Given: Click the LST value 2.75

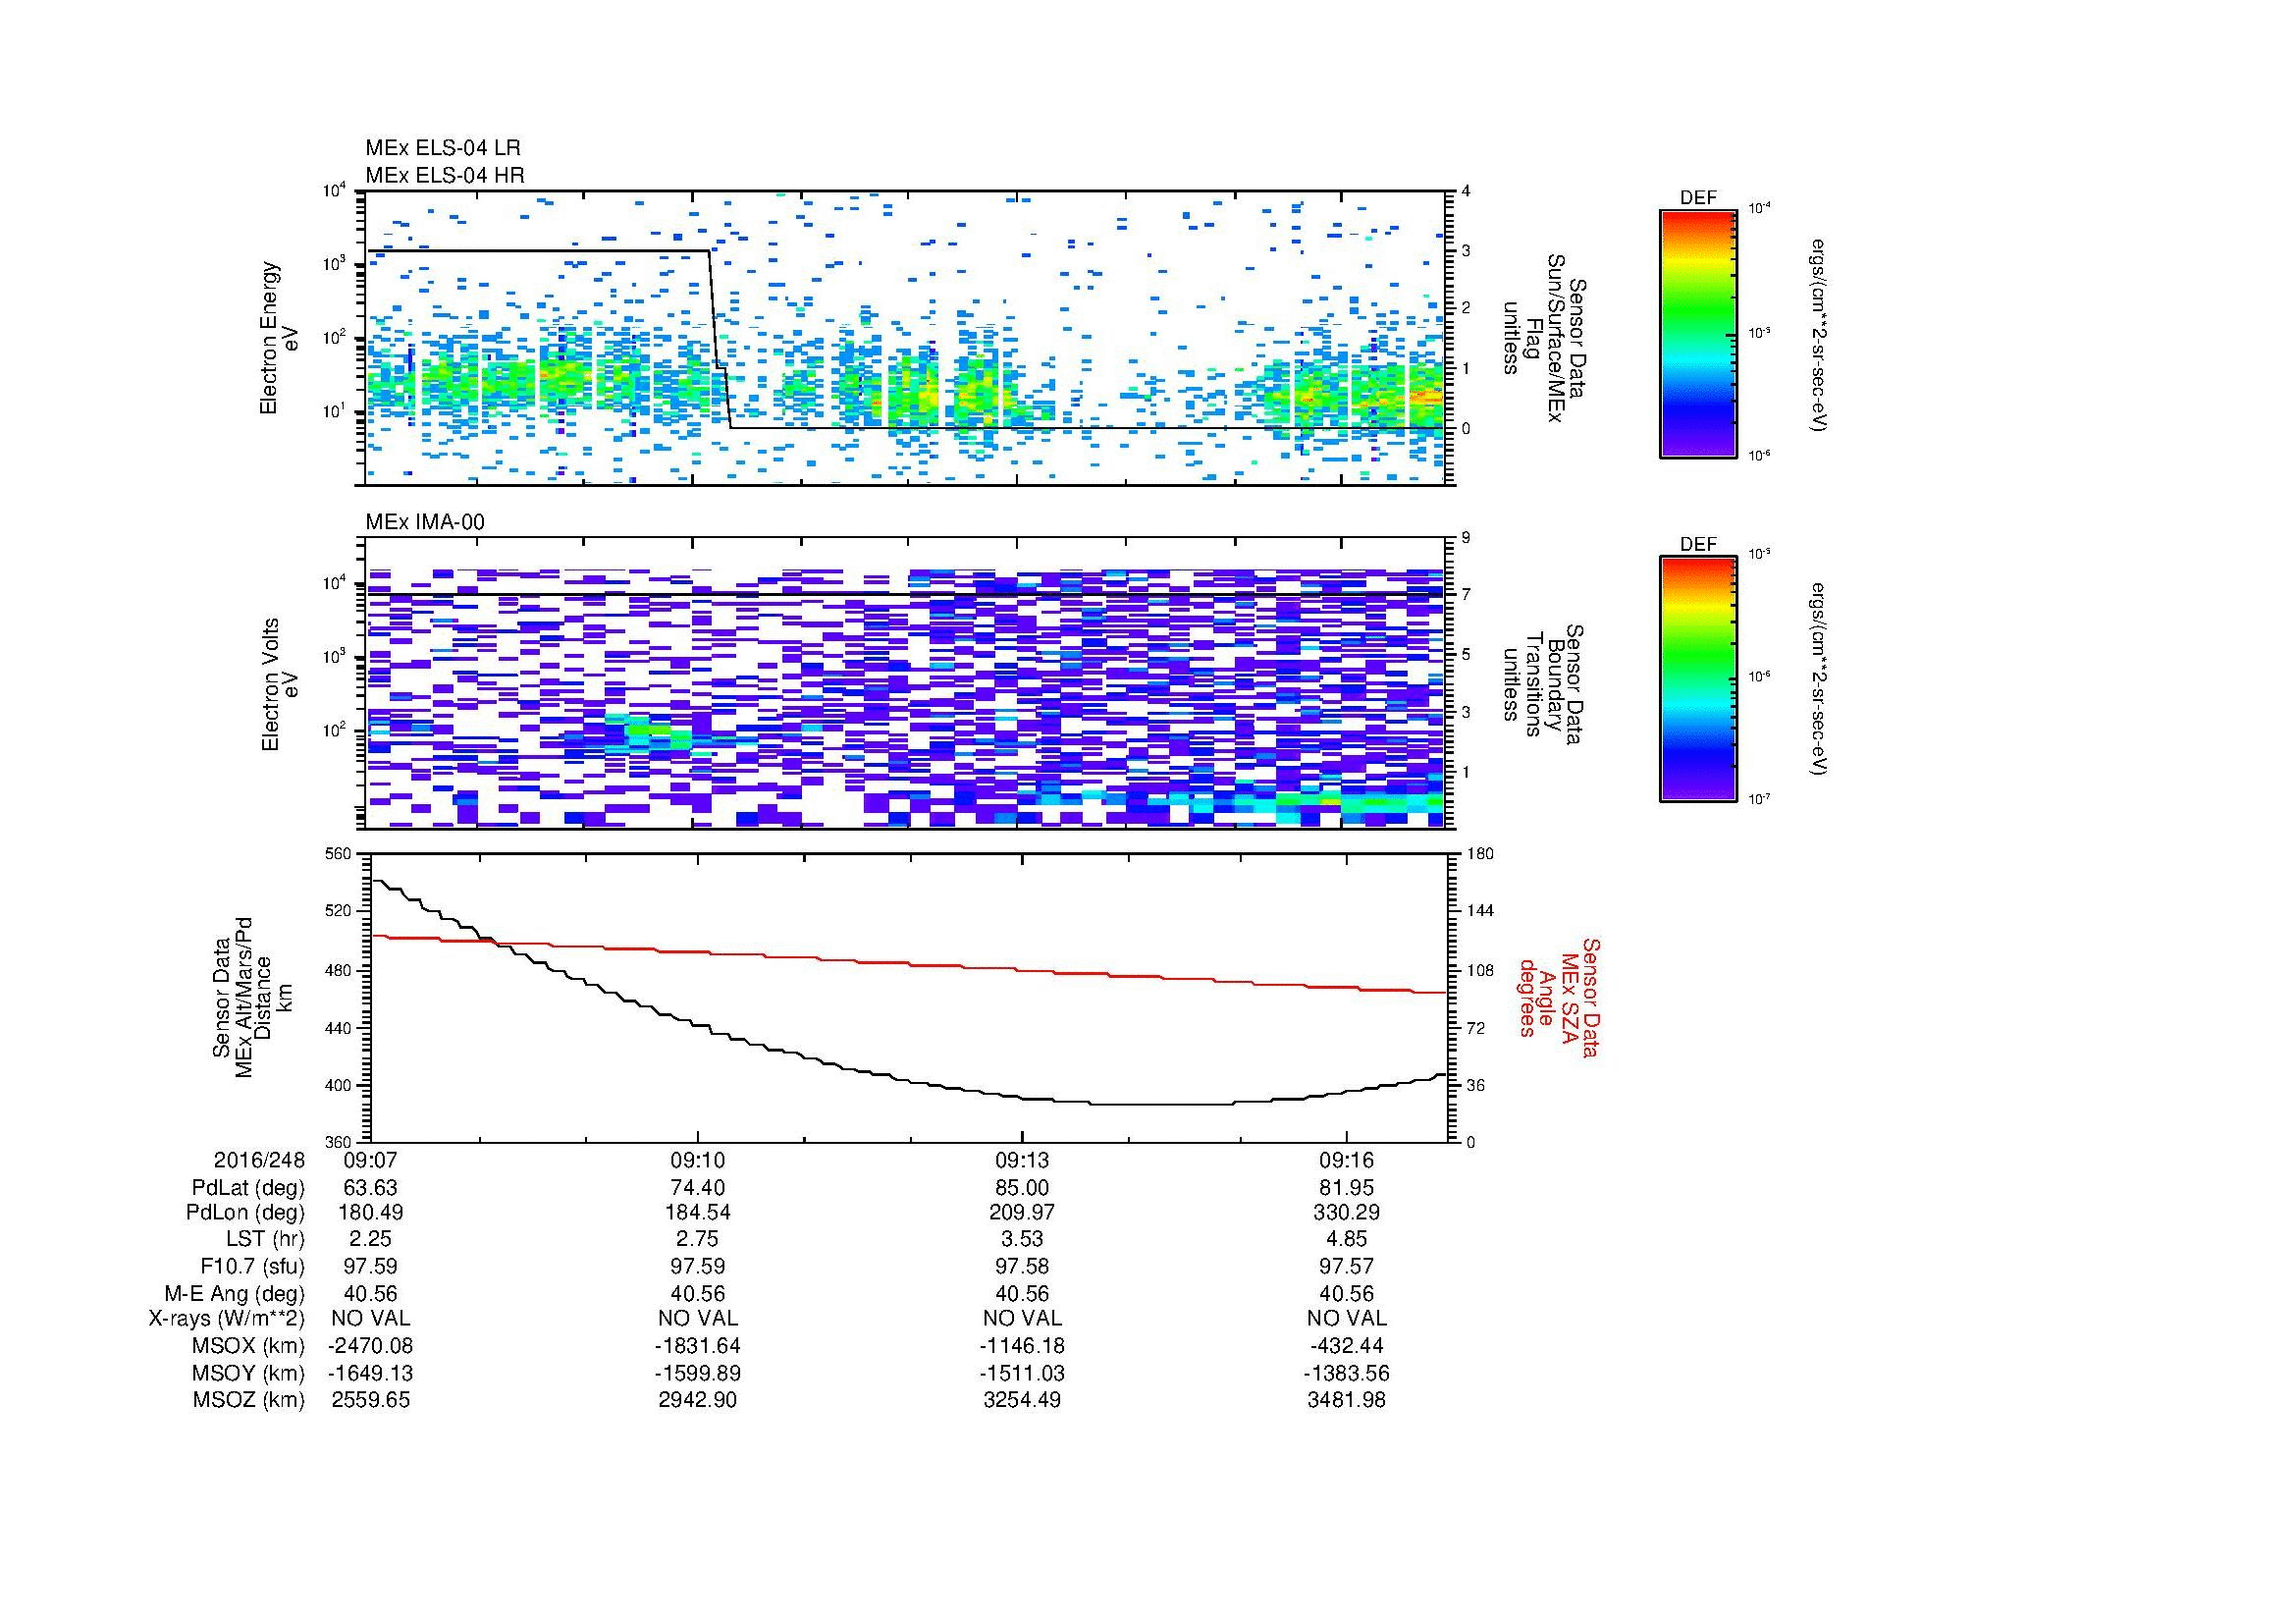Looking at the screenshot, I should tap(697, 1240).
